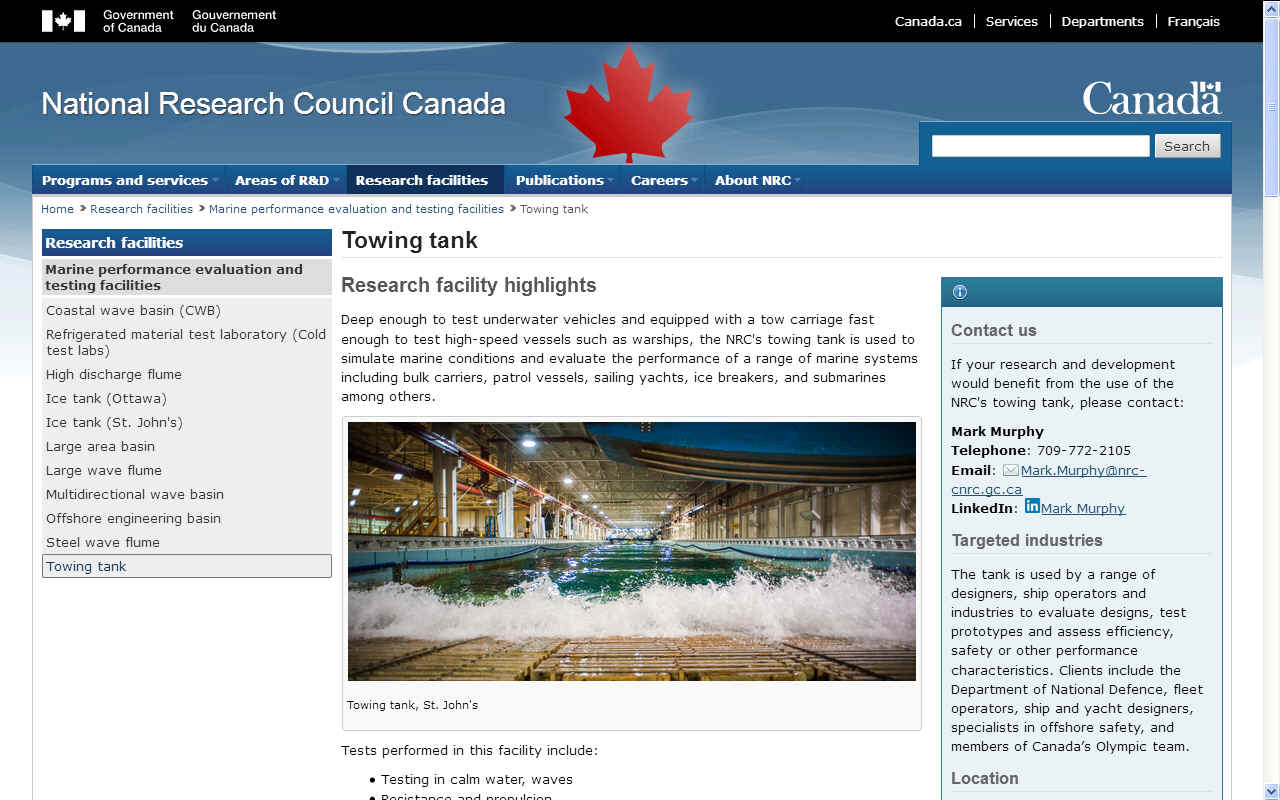Click the Contact us heading
The height and width of the screenshot is (800, 1280).
[x=994, y=331]
